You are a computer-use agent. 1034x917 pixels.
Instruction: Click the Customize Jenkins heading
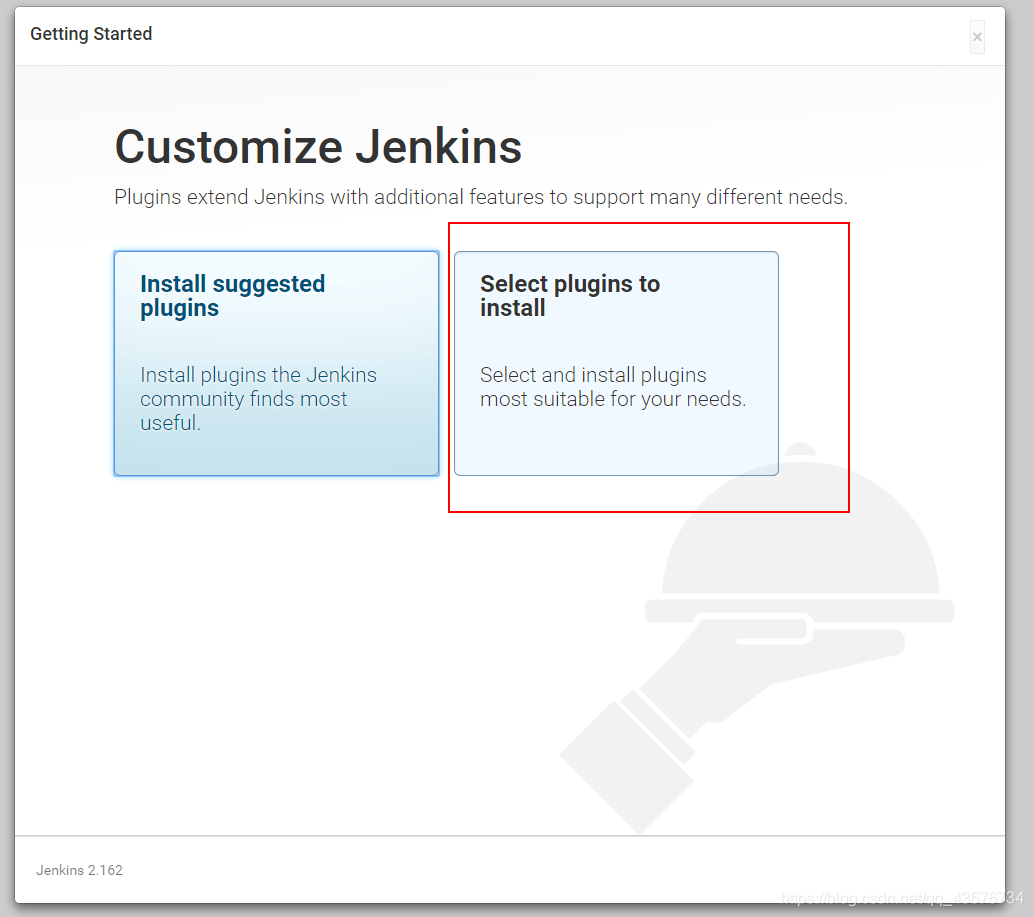click(x=319, y=146)
